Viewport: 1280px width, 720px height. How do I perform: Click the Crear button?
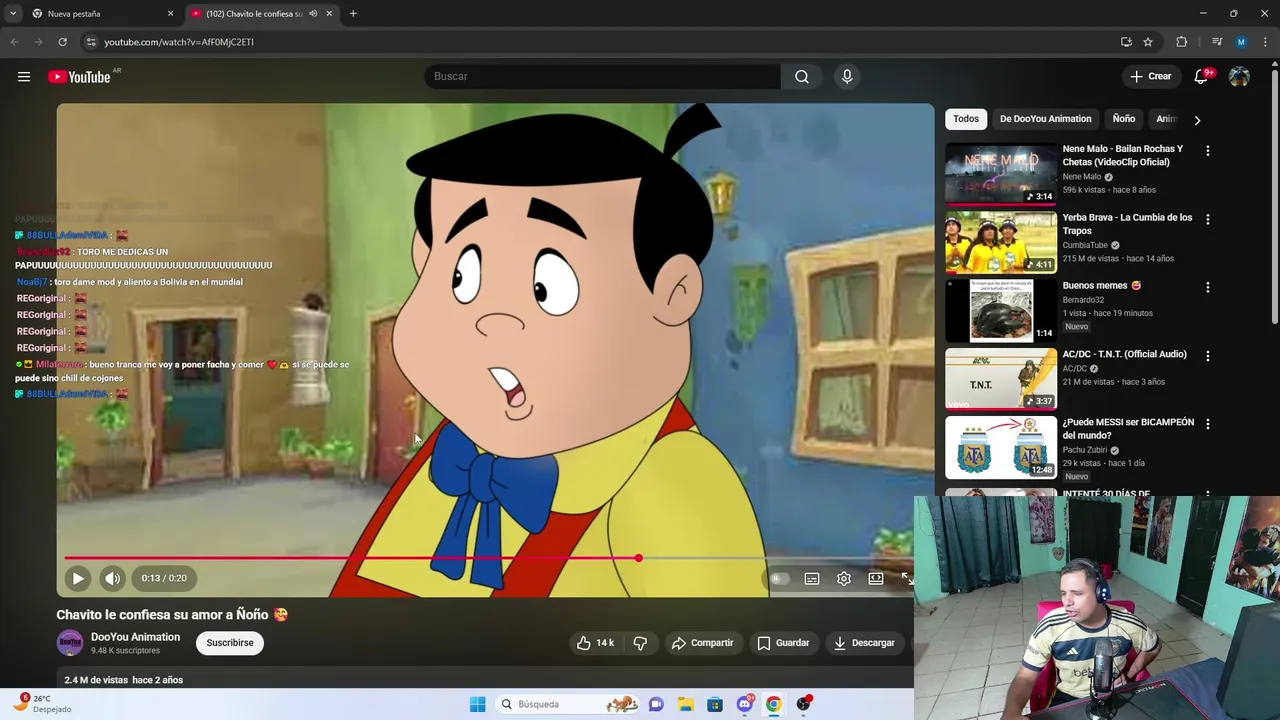[x=1151, y=76]
